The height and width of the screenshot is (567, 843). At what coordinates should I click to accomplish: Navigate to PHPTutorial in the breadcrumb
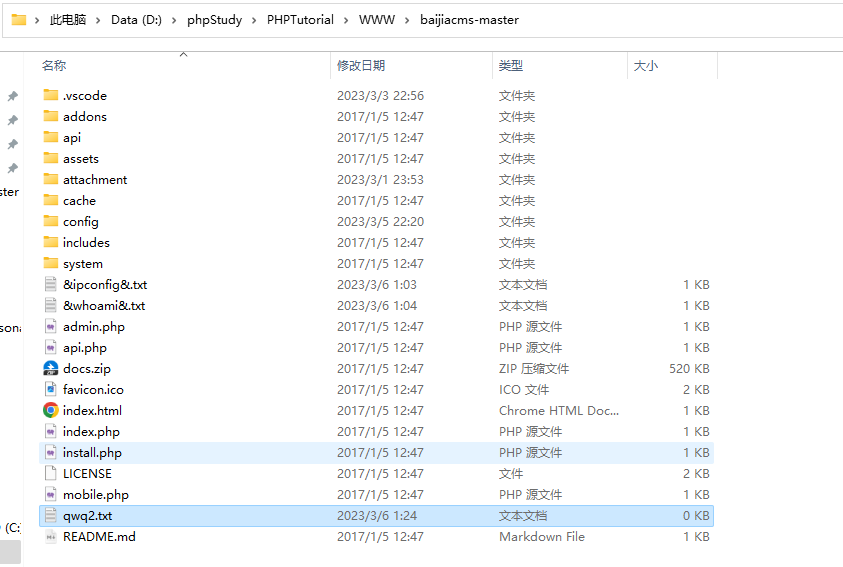pyautogui.click(x=300, y=20)
